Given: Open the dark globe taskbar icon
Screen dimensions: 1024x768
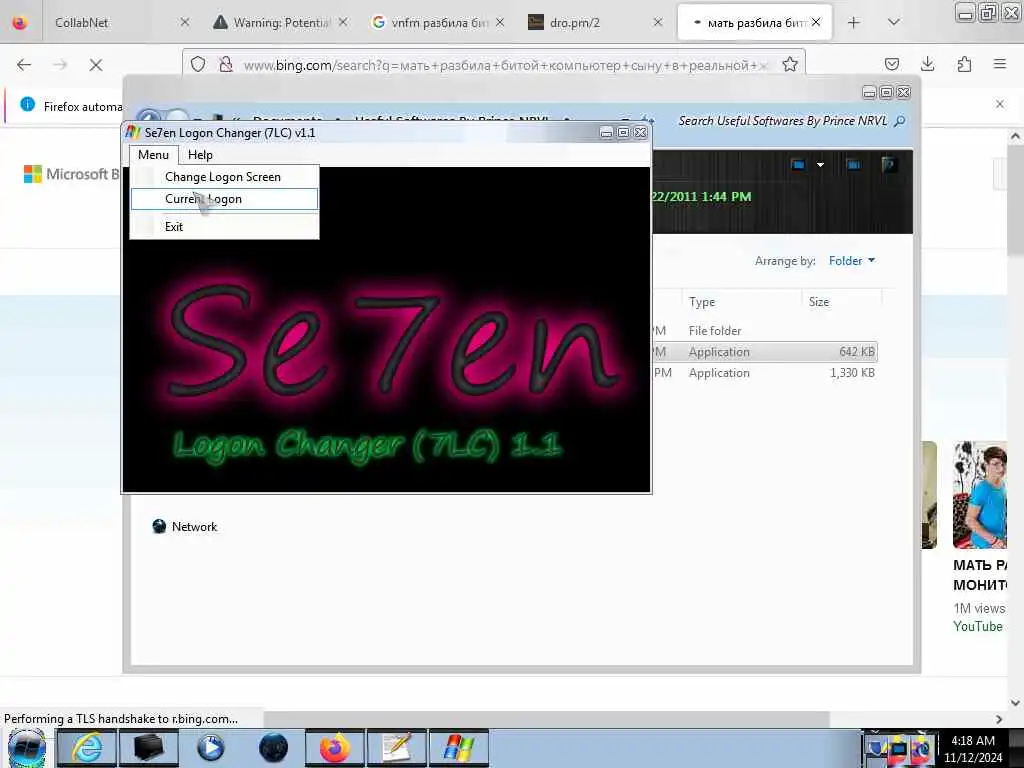Looking at the screenshot, I should click(x=273, y=748).
